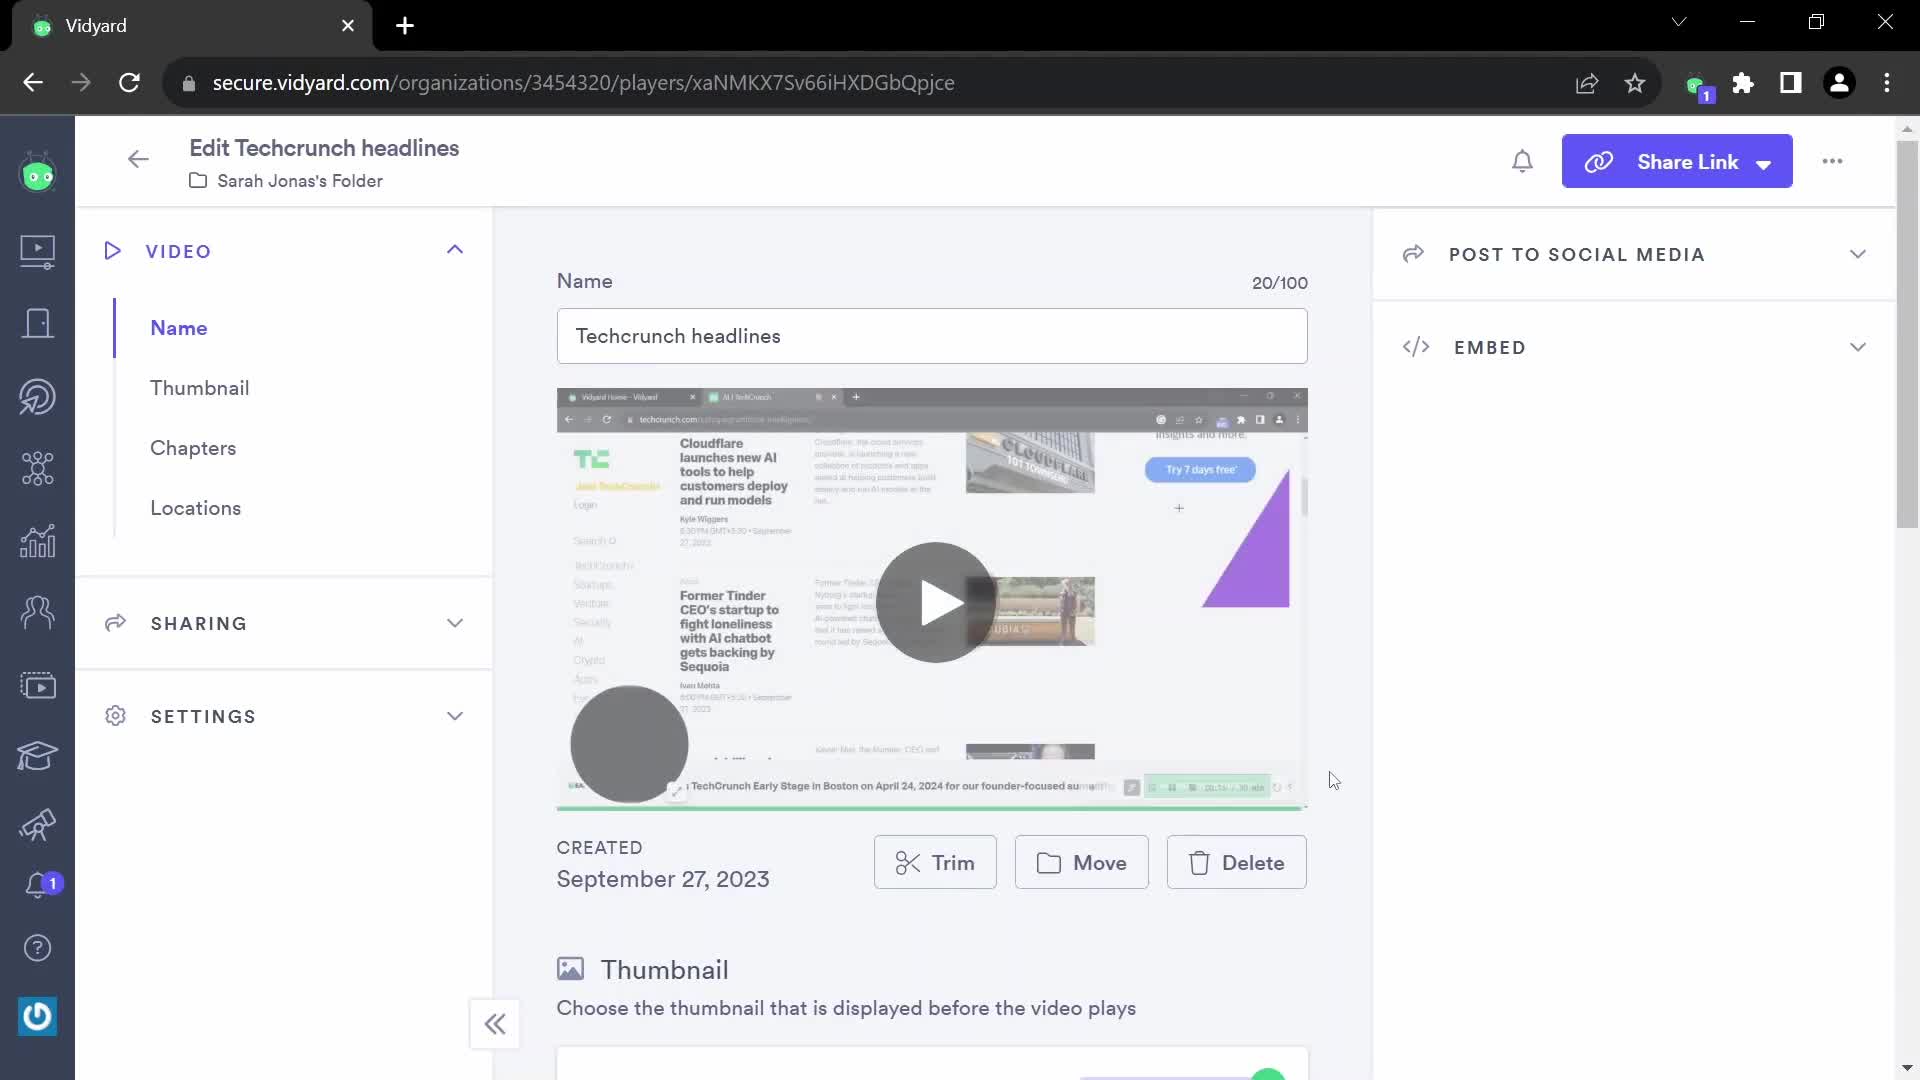The image size is (1920, 1080).
Task: Open the speed gauge swirl icon in sidebar
Action: click(x=38, y=397)
